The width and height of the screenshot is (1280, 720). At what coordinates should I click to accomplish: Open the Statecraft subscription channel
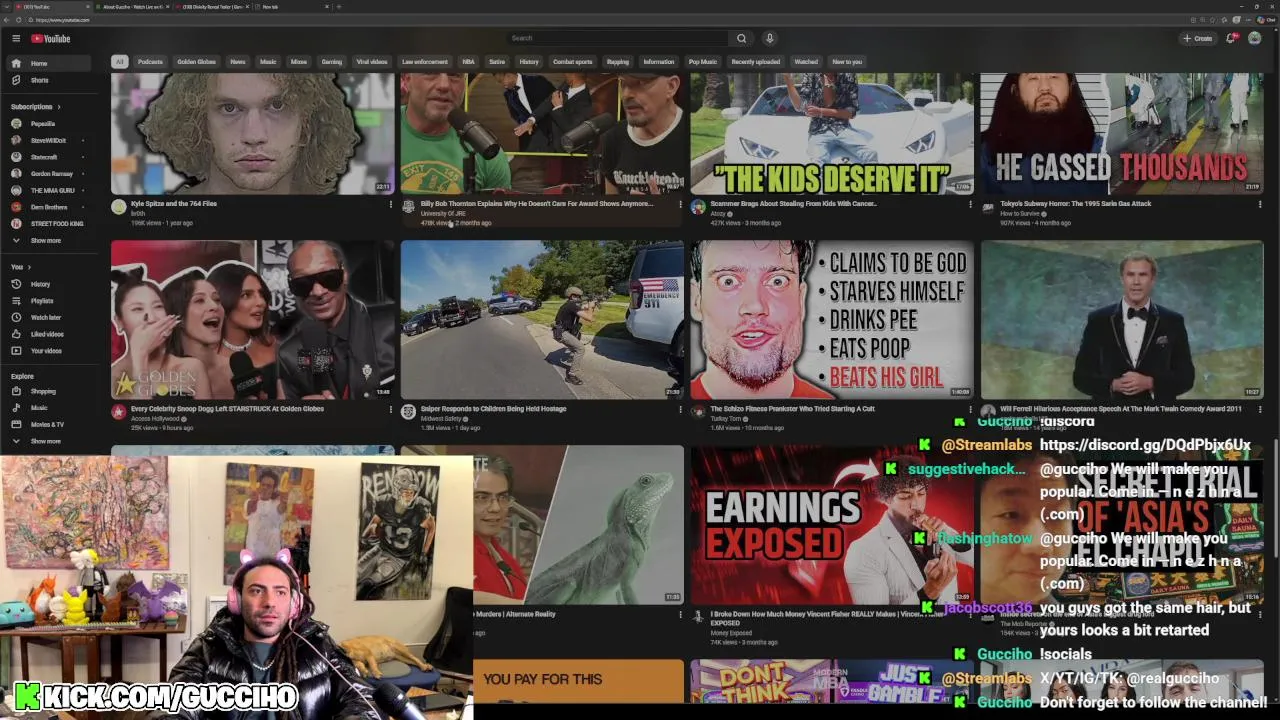[x=50, y=157]
